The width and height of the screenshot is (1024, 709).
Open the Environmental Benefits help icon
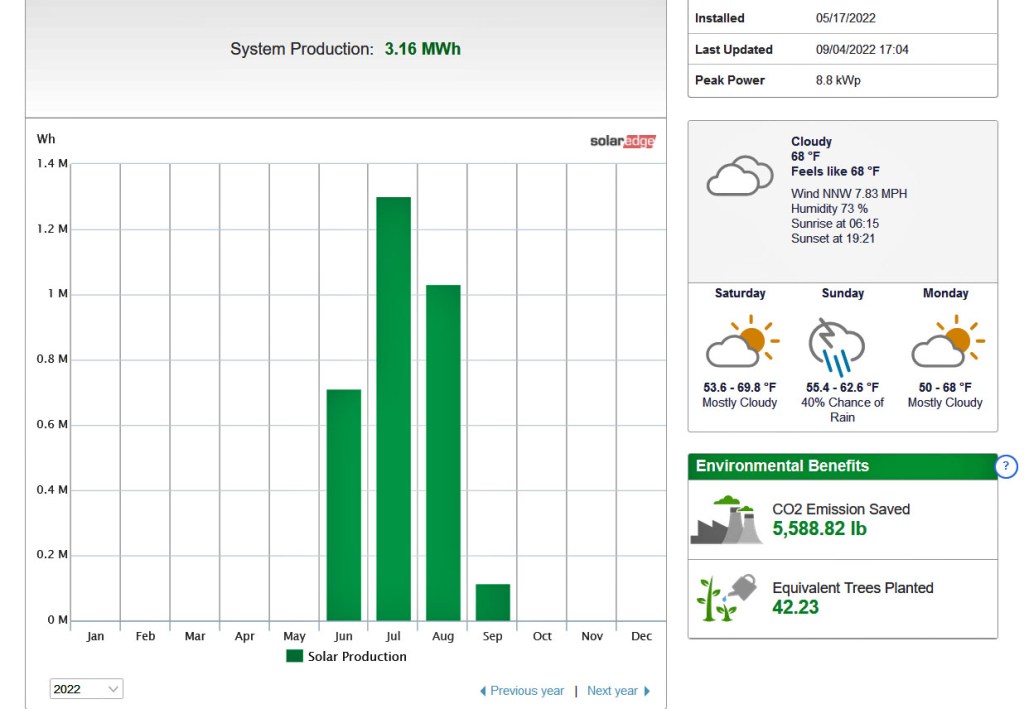(x=1006, y=466)
